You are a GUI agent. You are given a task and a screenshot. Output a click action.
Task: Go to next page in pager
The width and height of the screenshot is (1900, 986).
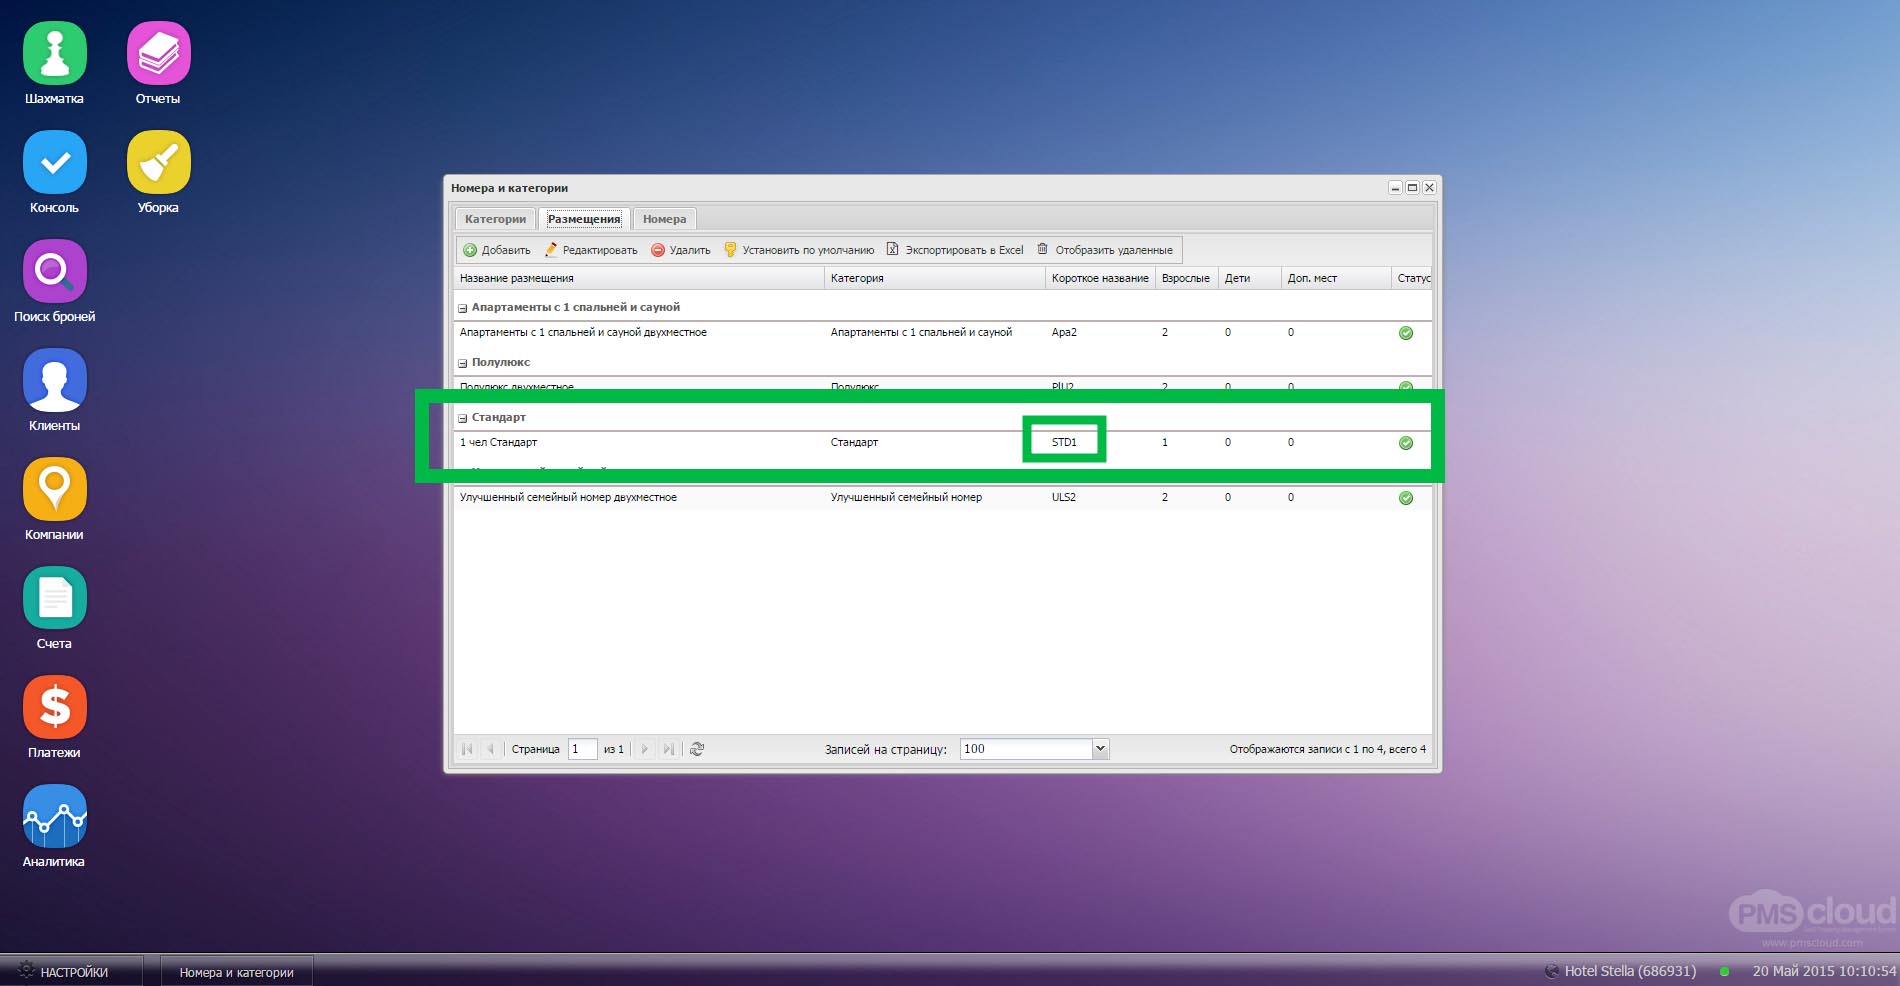tap(644, 749)
